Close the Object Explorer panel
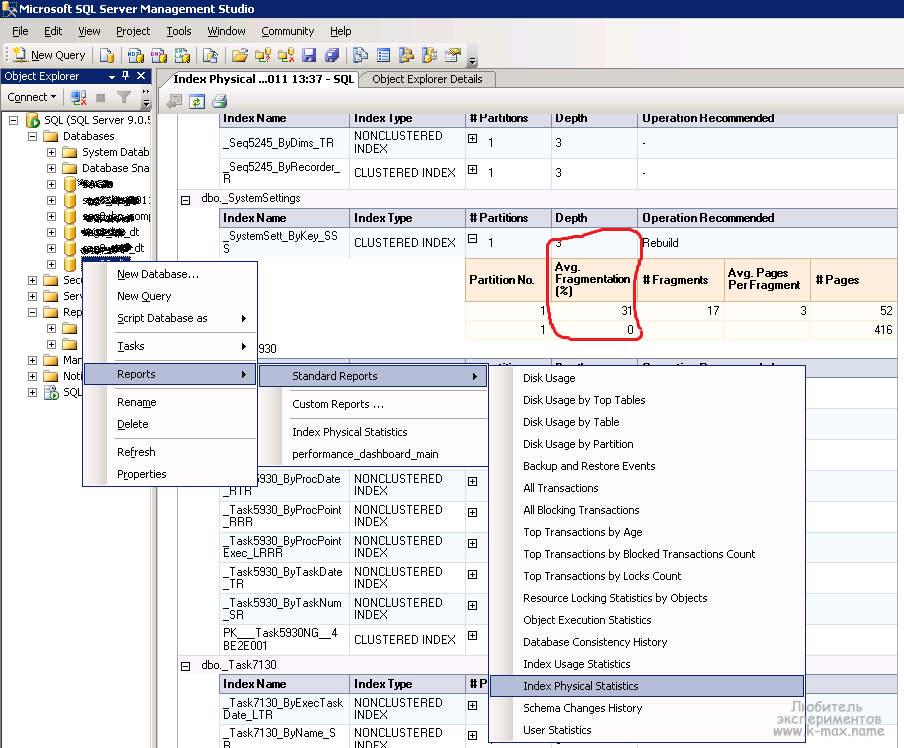The height and width of the screenshot is (748, 904). click(x=141, y=76)
